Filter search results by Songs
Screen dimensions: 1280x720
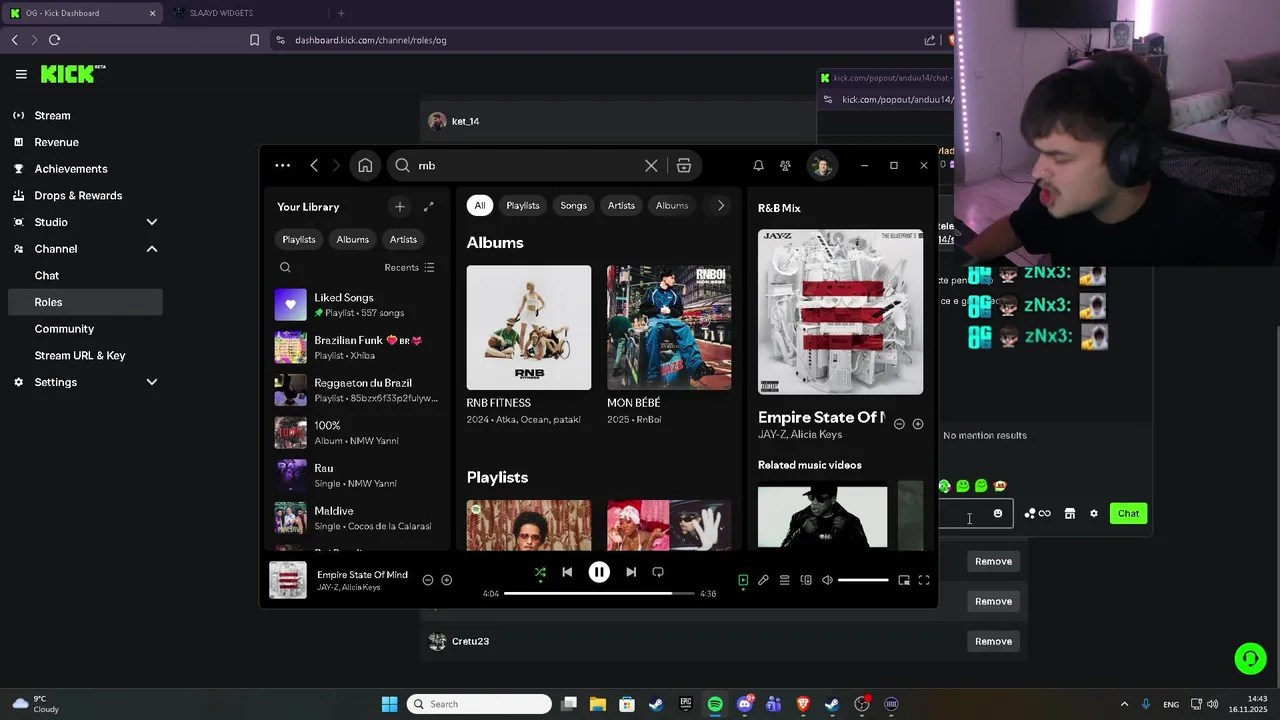(573, 206)
